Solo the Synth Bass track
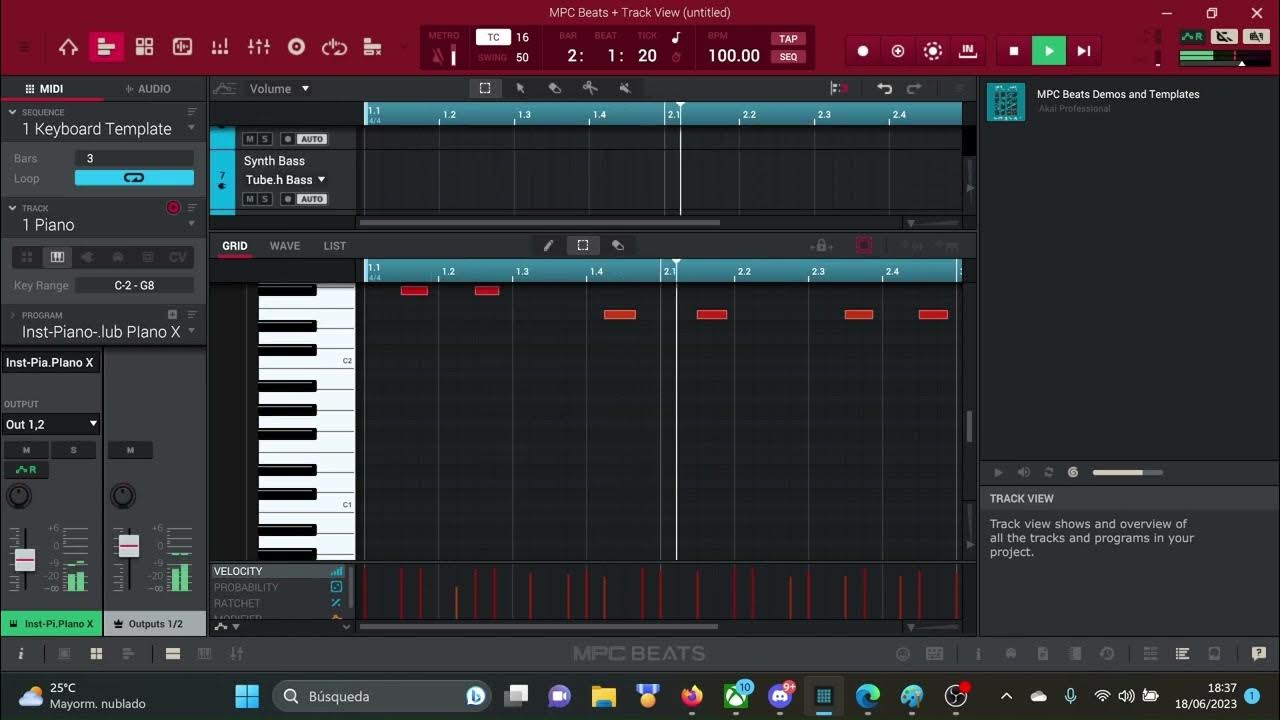This screenshot has height=720, width=1280. [x=265, y=199]
